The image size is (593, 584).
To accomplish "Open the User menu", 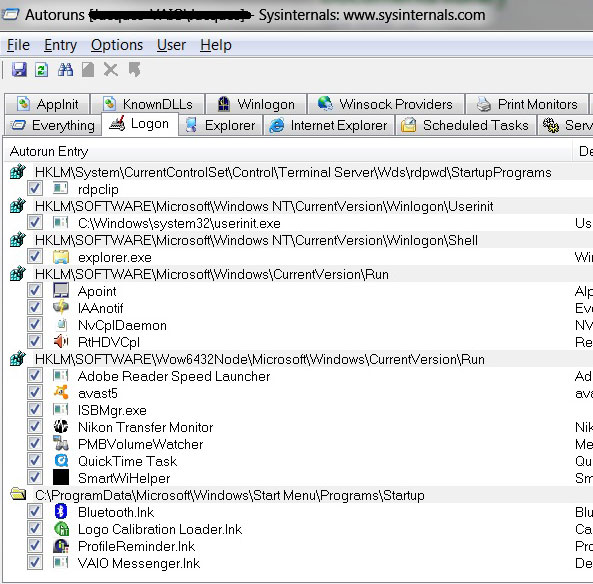I will [x=171, y=45].
